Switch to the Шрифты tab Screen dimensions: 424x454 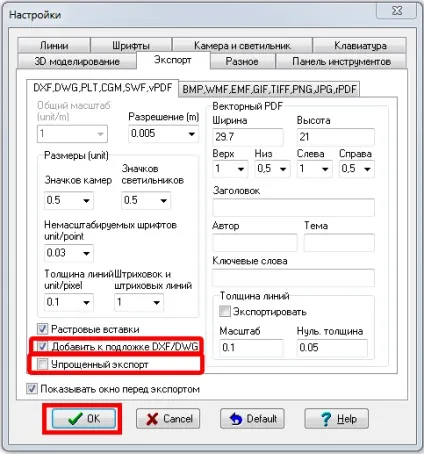(x=131, y=45)
